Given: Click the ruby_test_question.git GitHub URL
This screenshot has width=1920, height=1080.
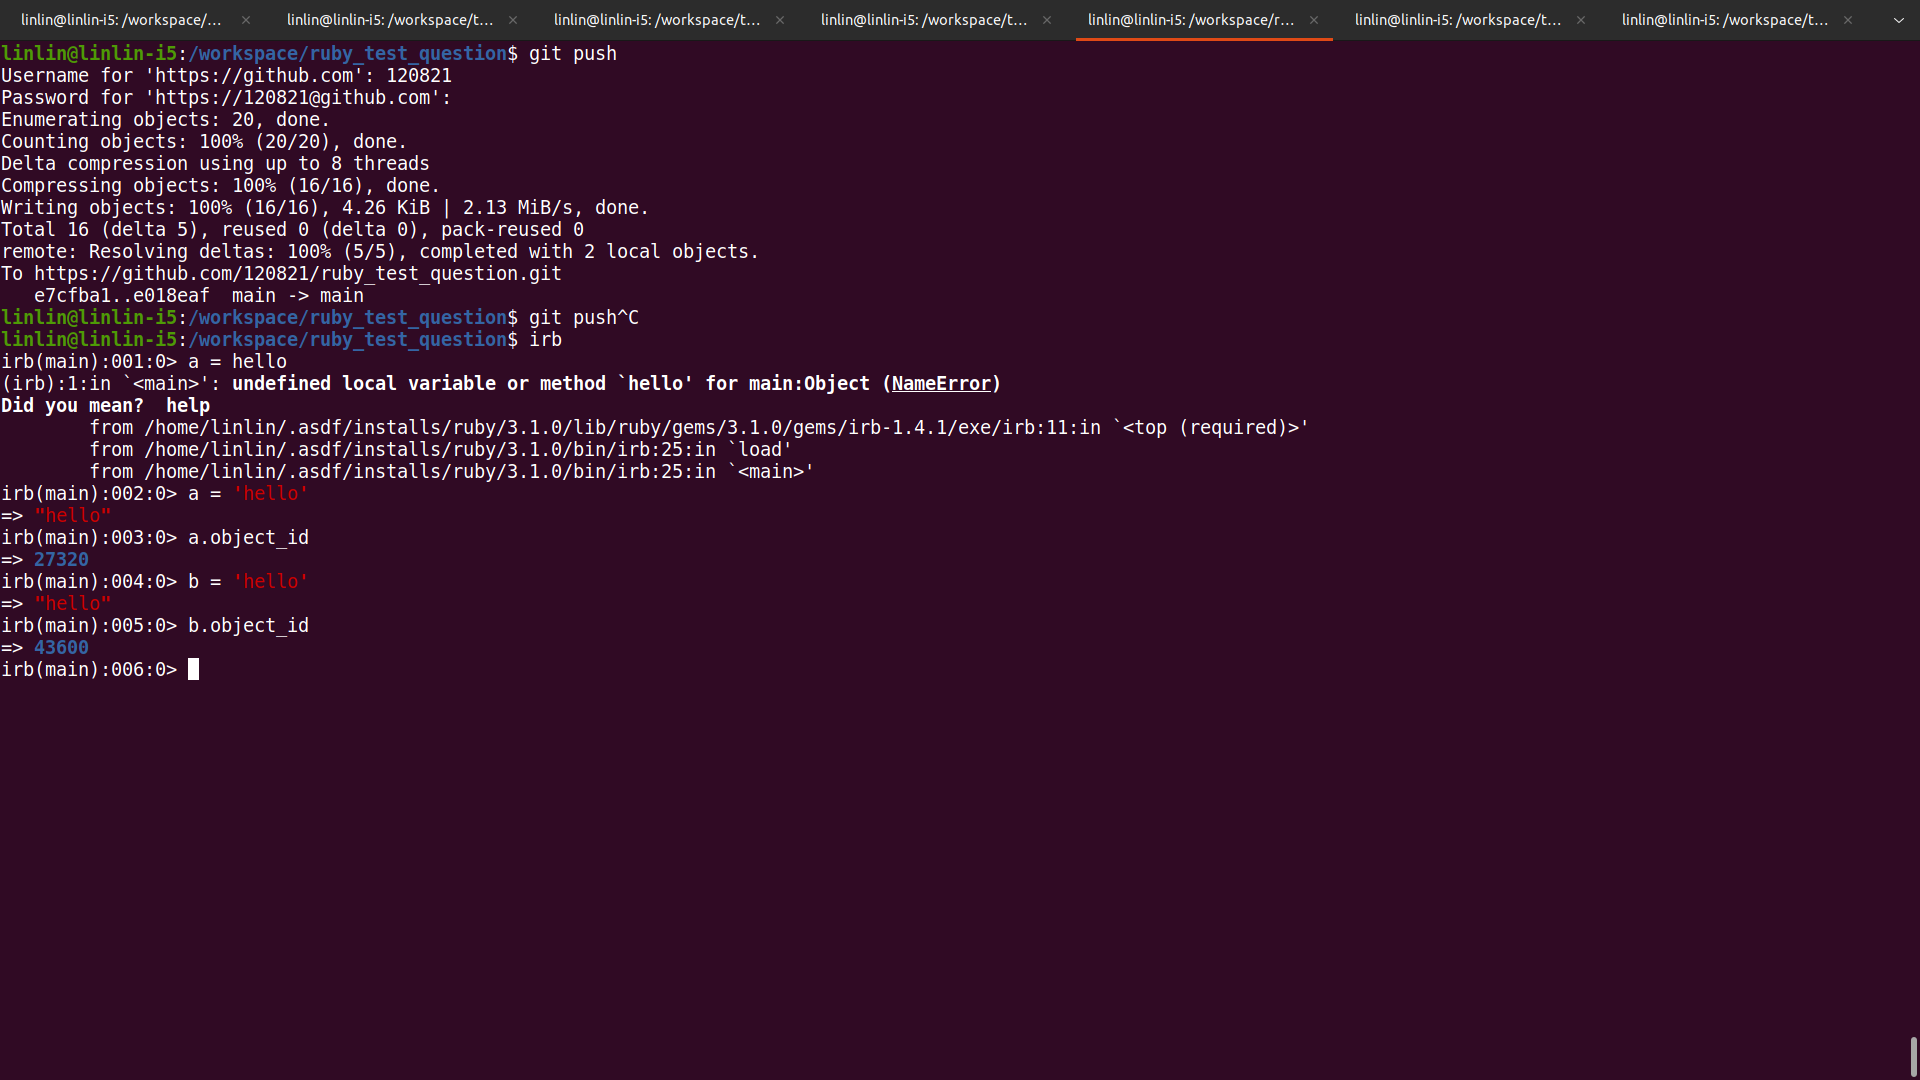Looking at the screenshot, I should 297,274.
